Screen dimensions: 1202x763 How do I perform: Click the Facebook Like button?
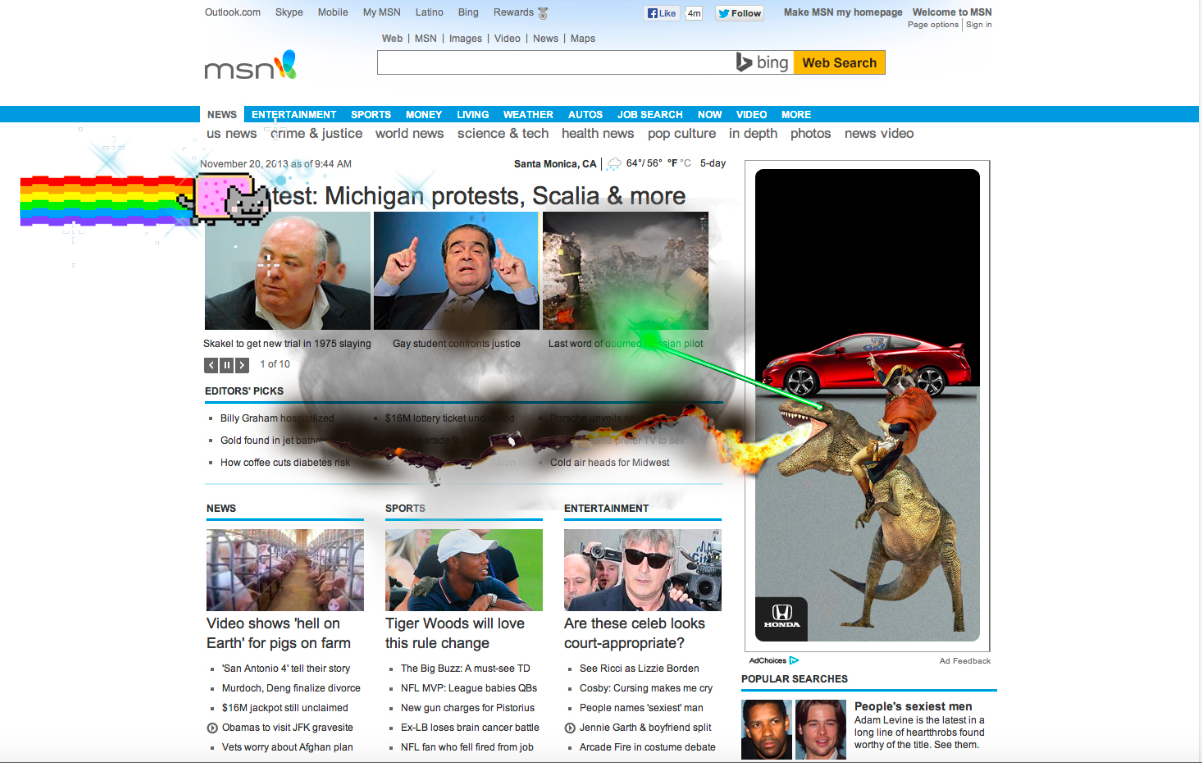tap(662, 13)
